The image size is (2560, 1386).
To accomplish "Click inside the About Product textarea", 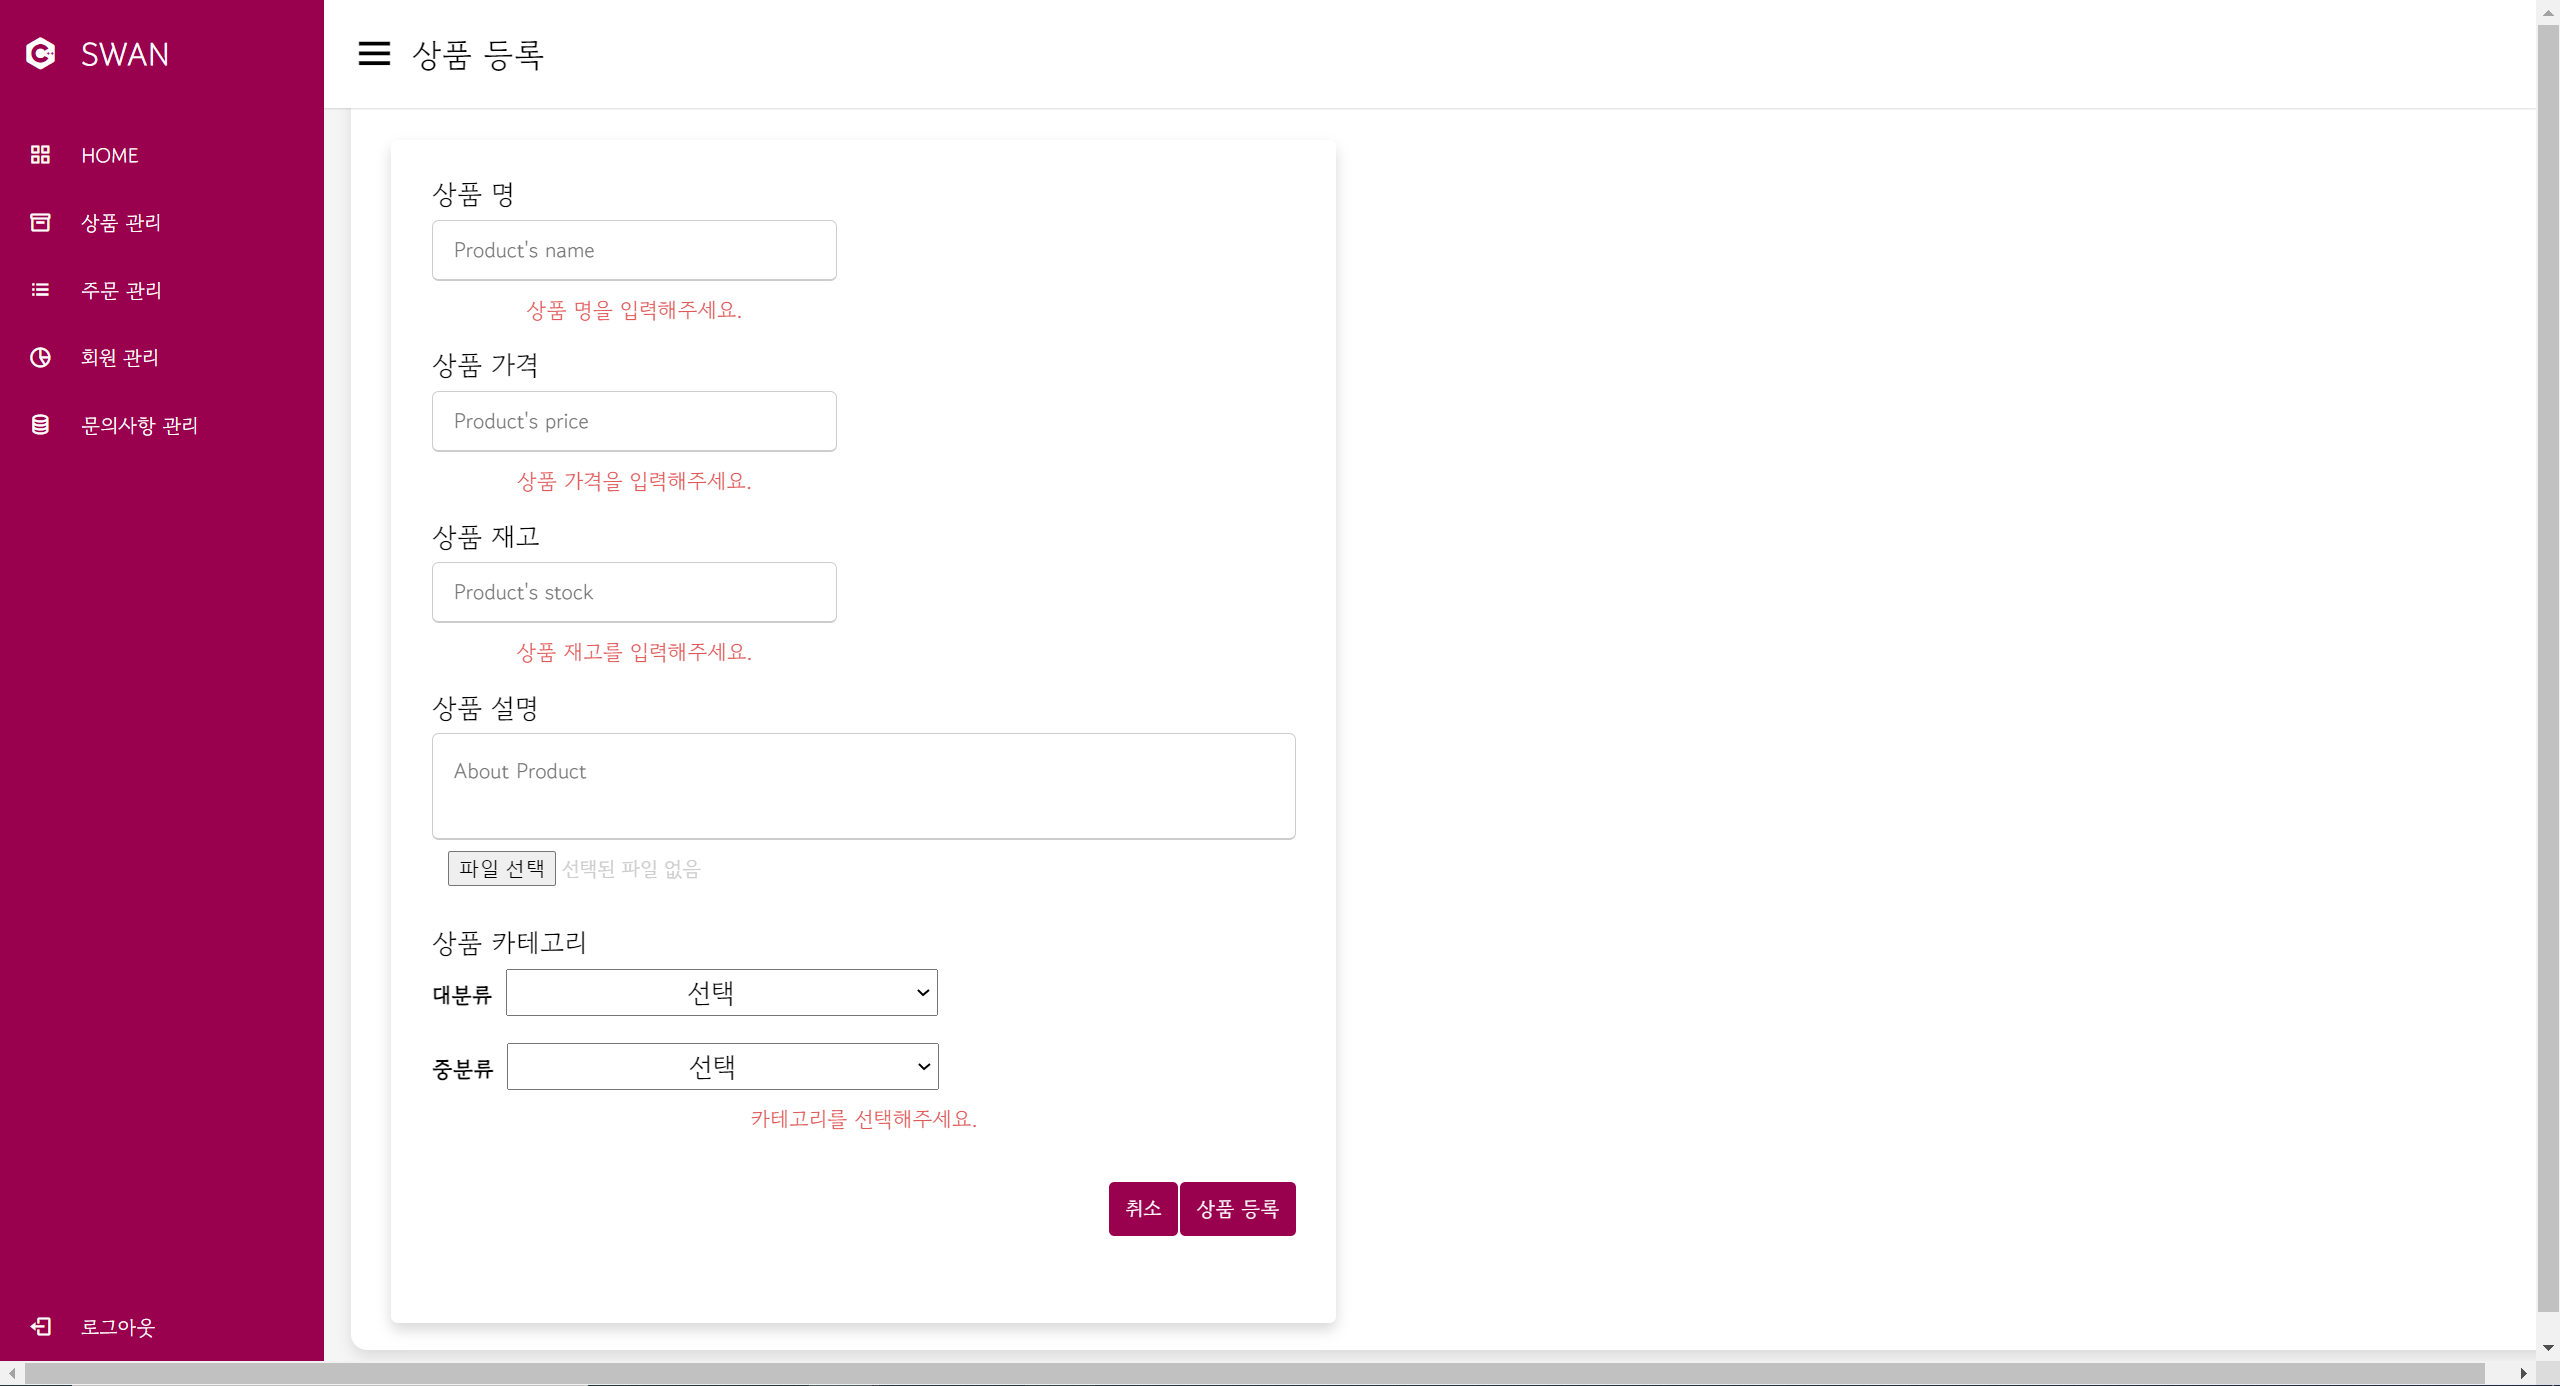I will [x=863, y=786].
